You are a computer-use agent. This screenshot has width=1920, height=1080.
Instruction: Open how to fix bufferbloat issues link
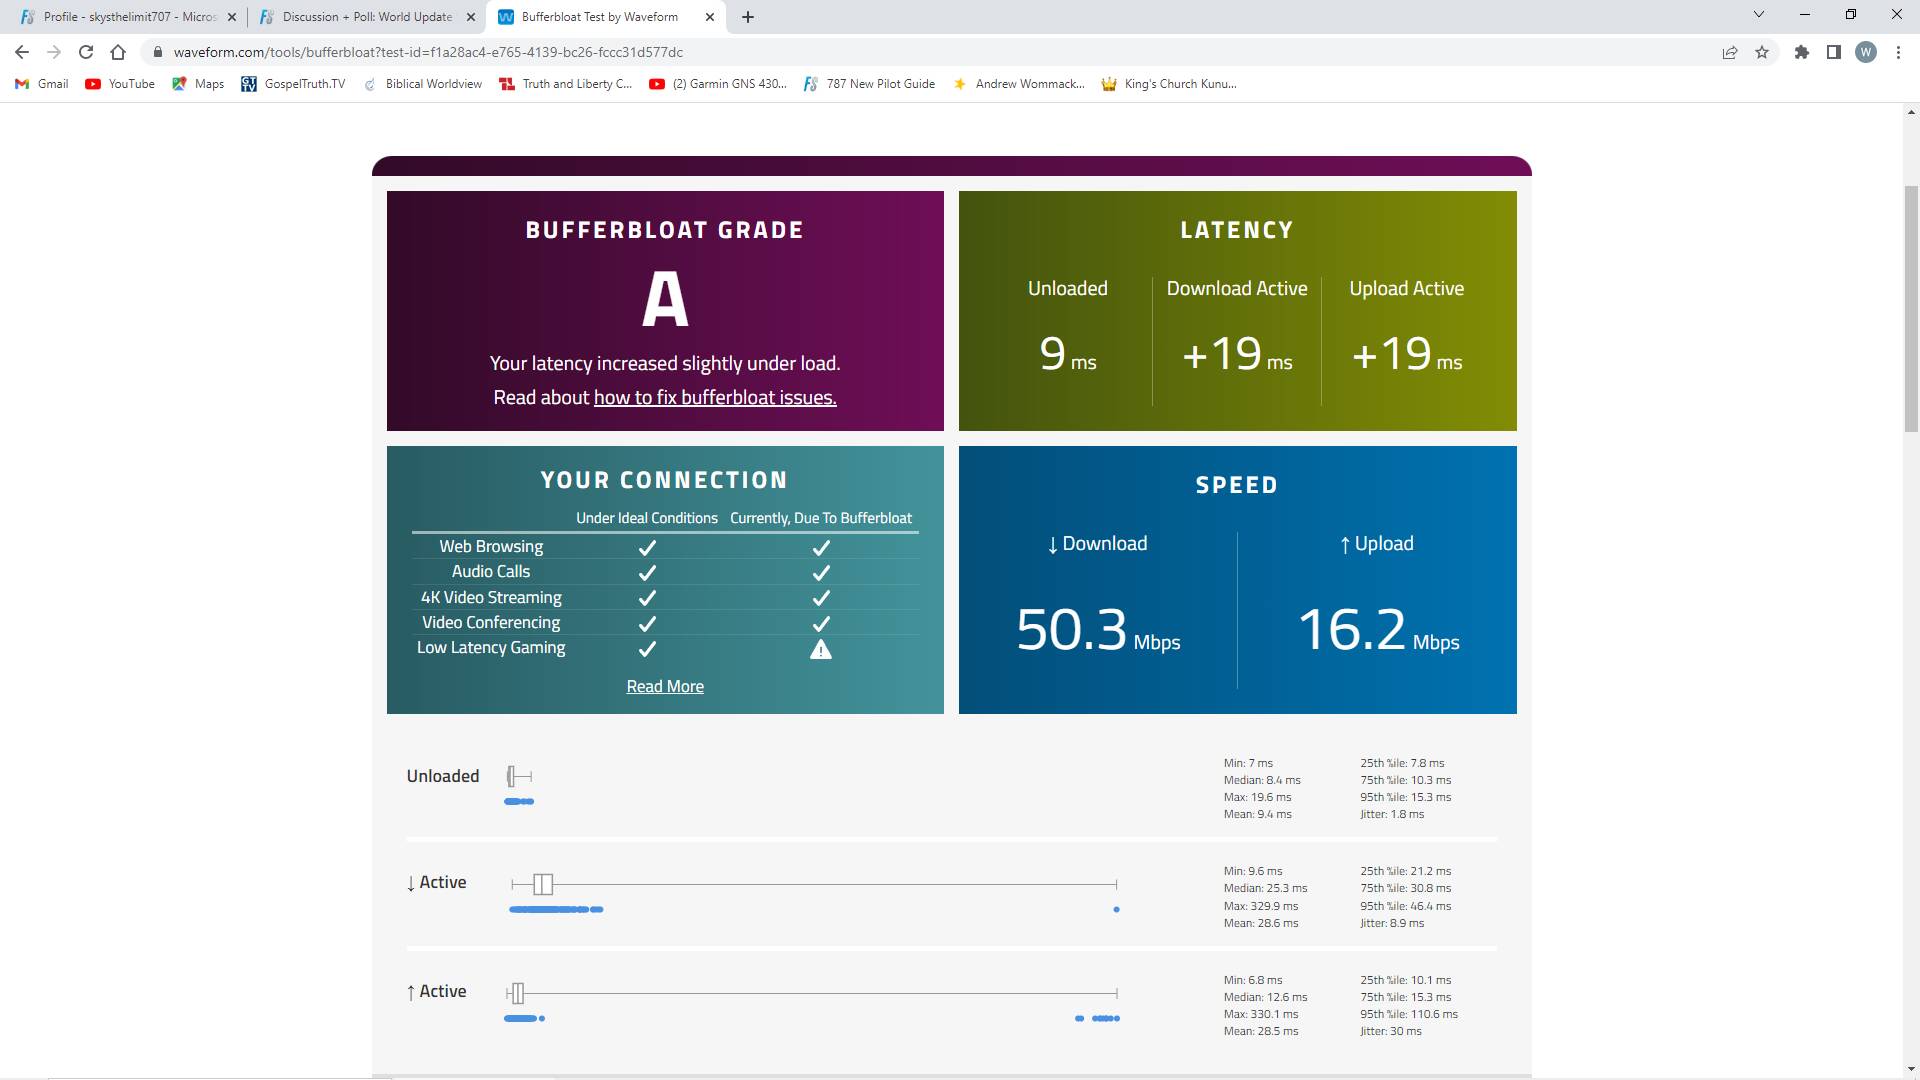coord(715,397)
